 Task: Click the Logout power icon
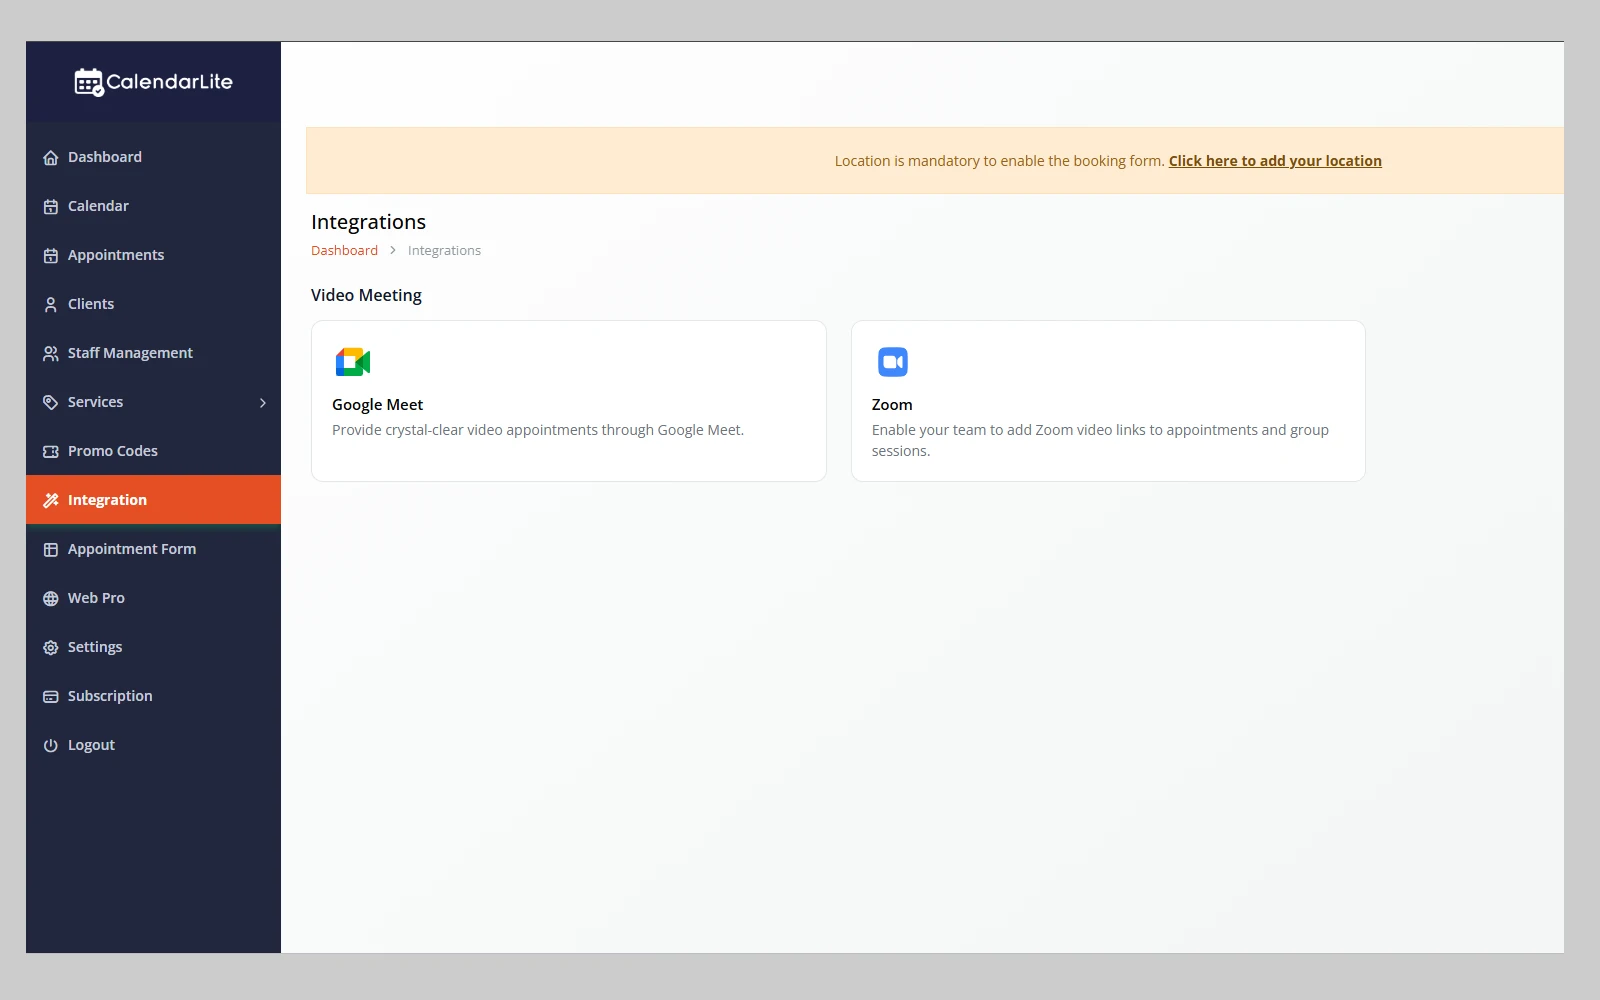[x=51, y=746]
